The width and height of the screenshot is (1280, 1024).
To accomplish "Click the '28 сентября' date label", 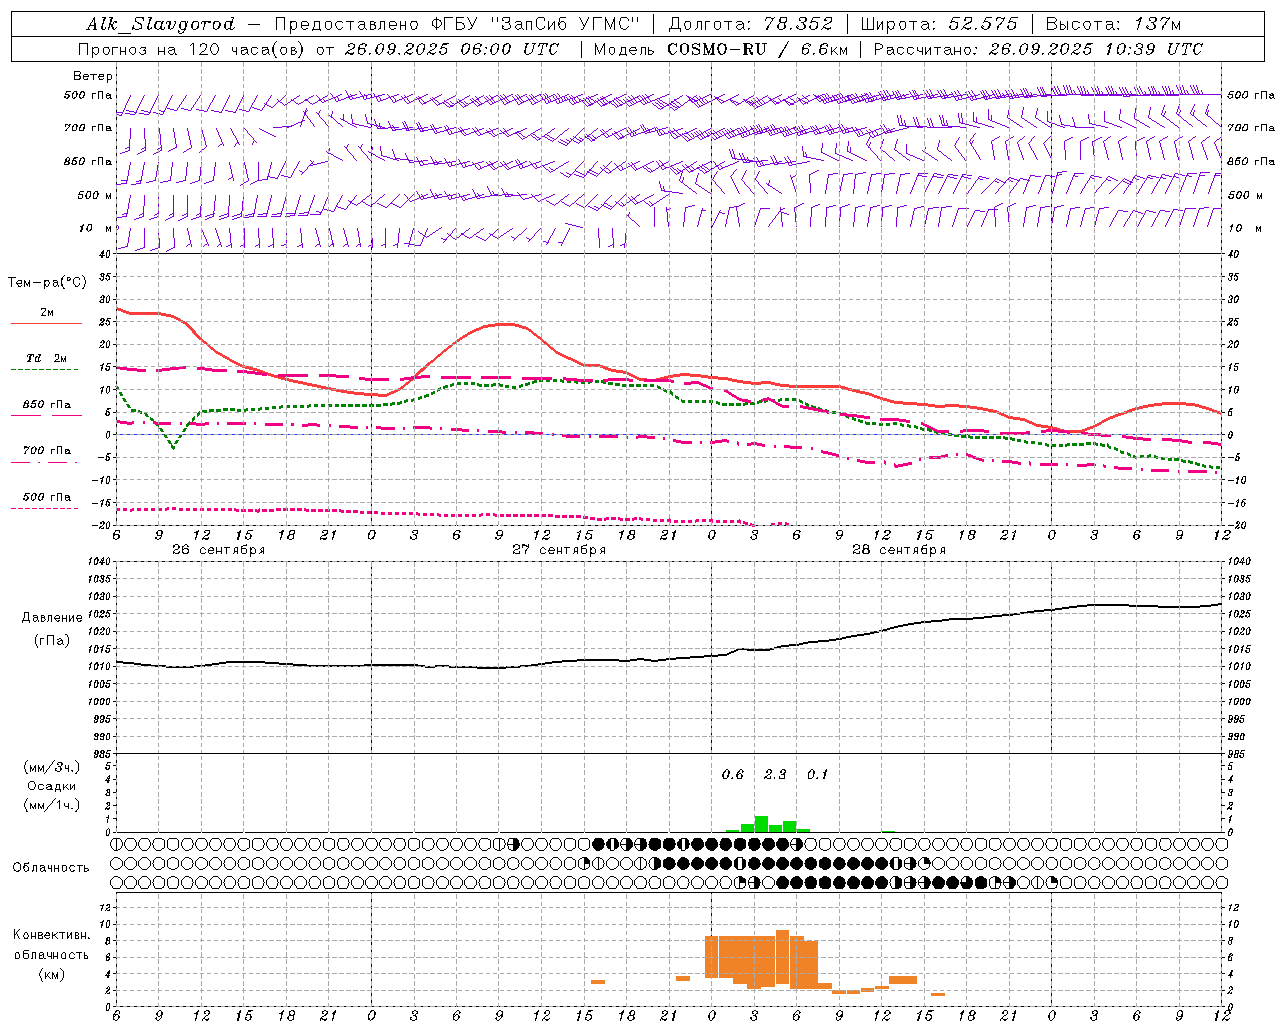I will 899,550.
